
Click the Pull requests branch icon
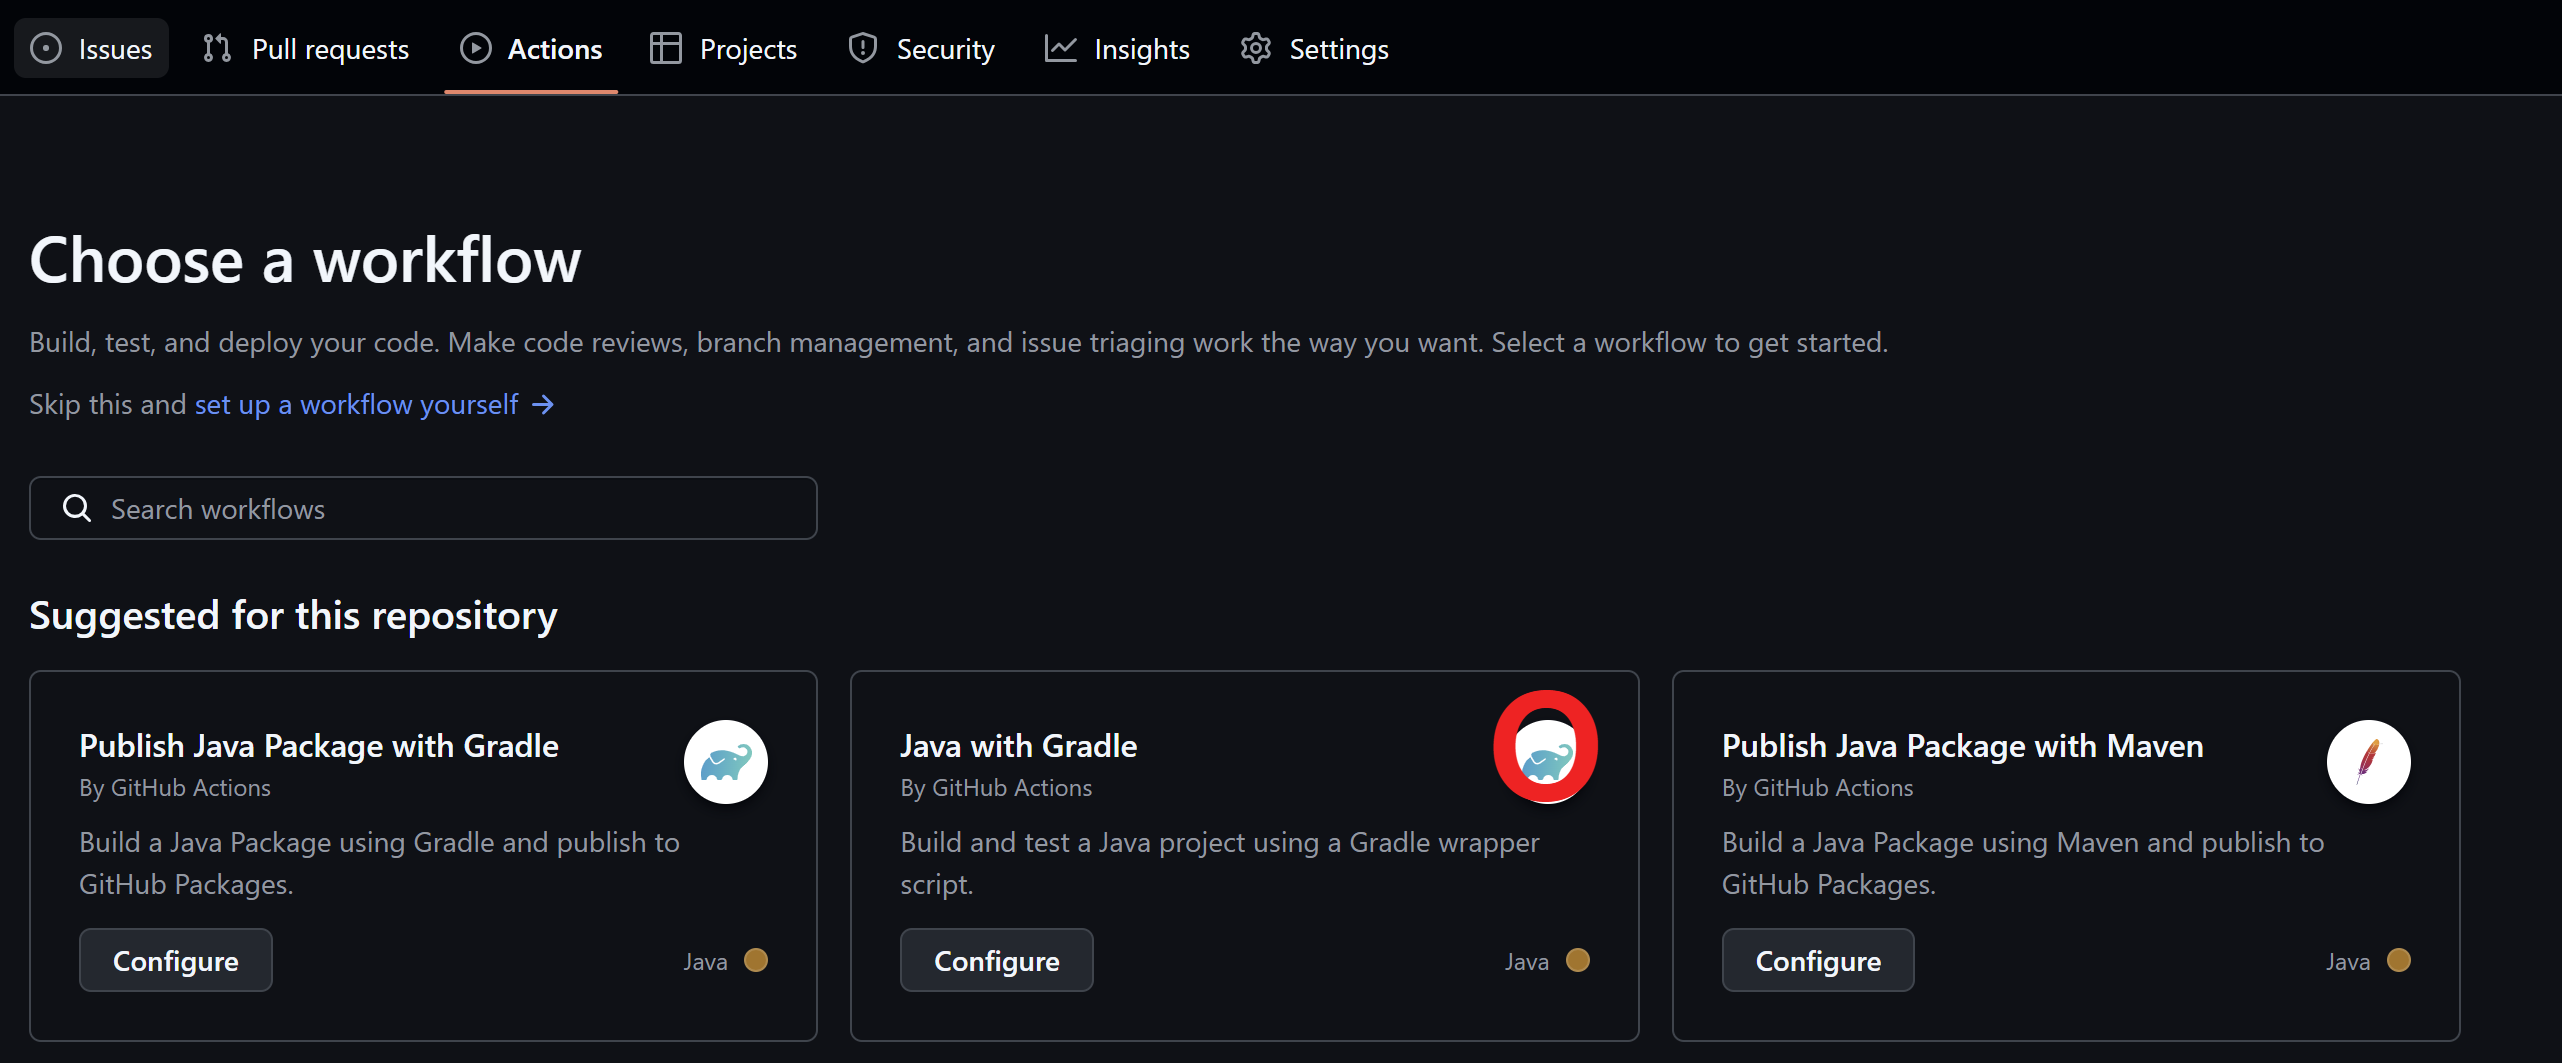pyautogui.click(x=217, y=48)
